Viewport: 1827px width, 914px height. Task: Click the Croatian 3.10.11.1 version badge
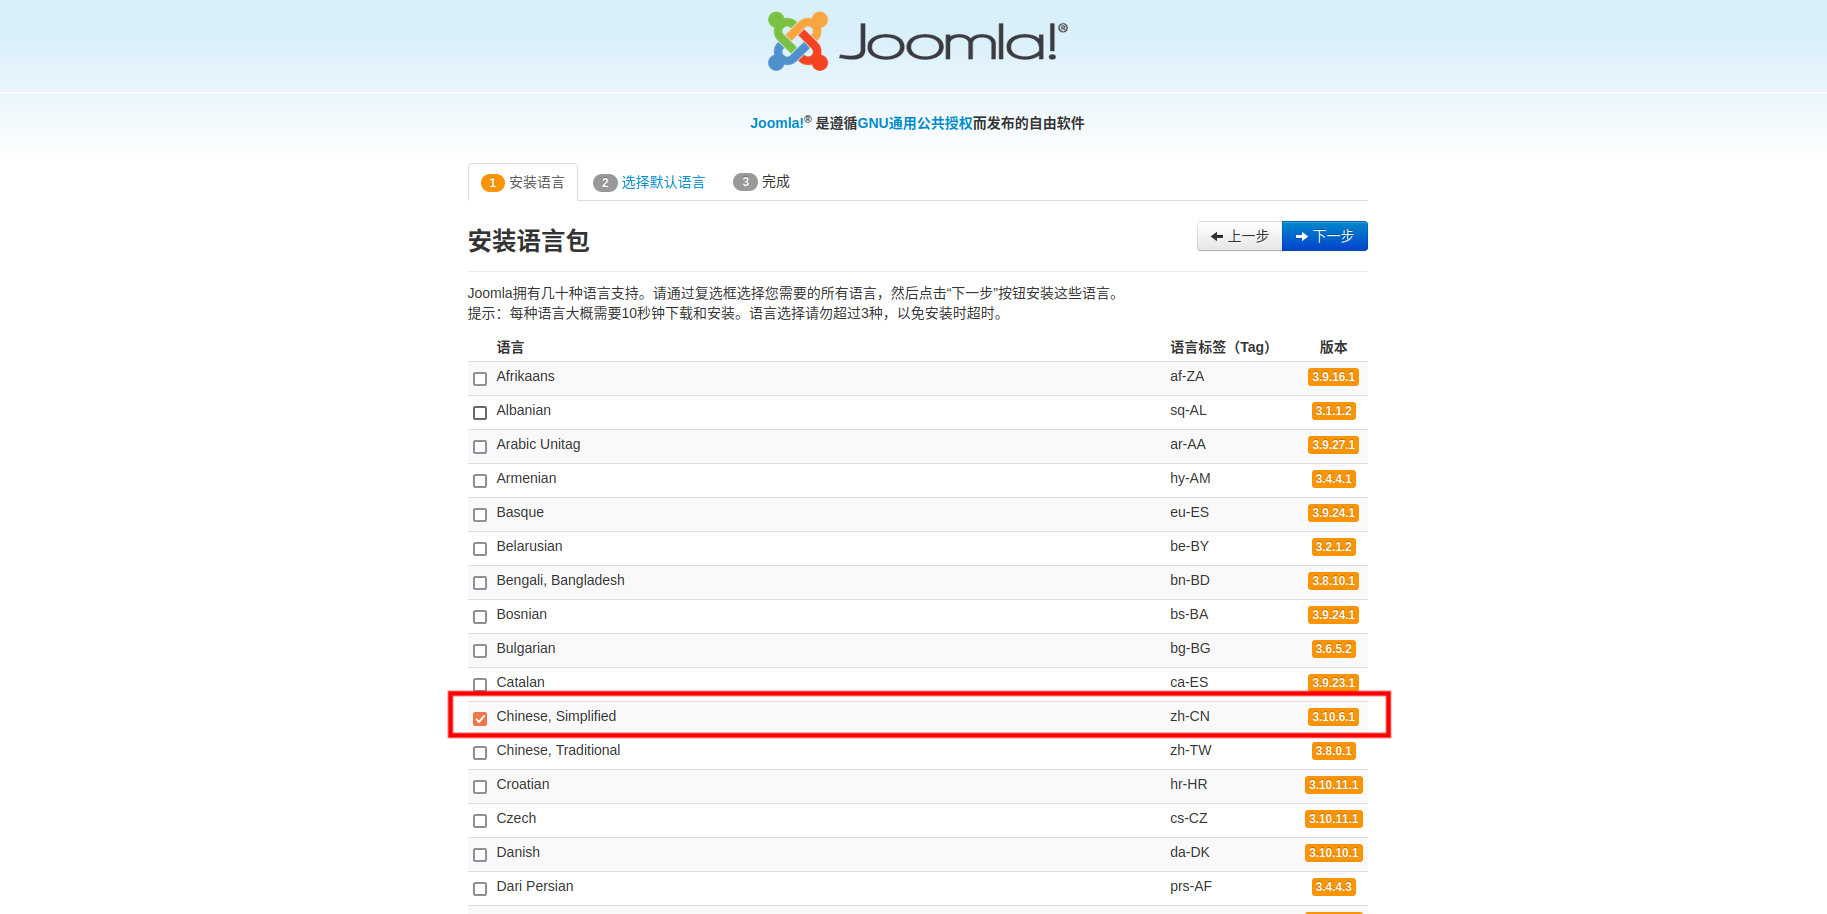(x=1333, y=785)
